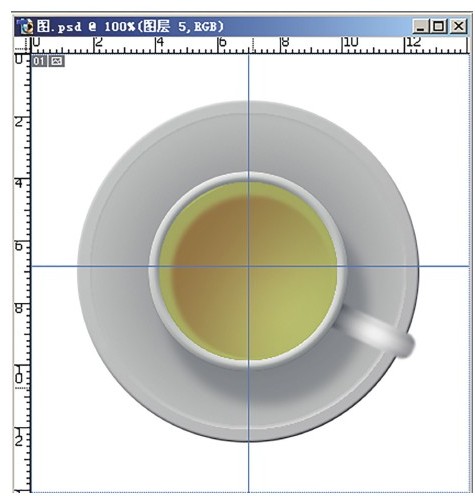Click the horizontal guide right of the saucer
Image resolution: width=475 pixels, height=496 pixels.
click(444, 266)
